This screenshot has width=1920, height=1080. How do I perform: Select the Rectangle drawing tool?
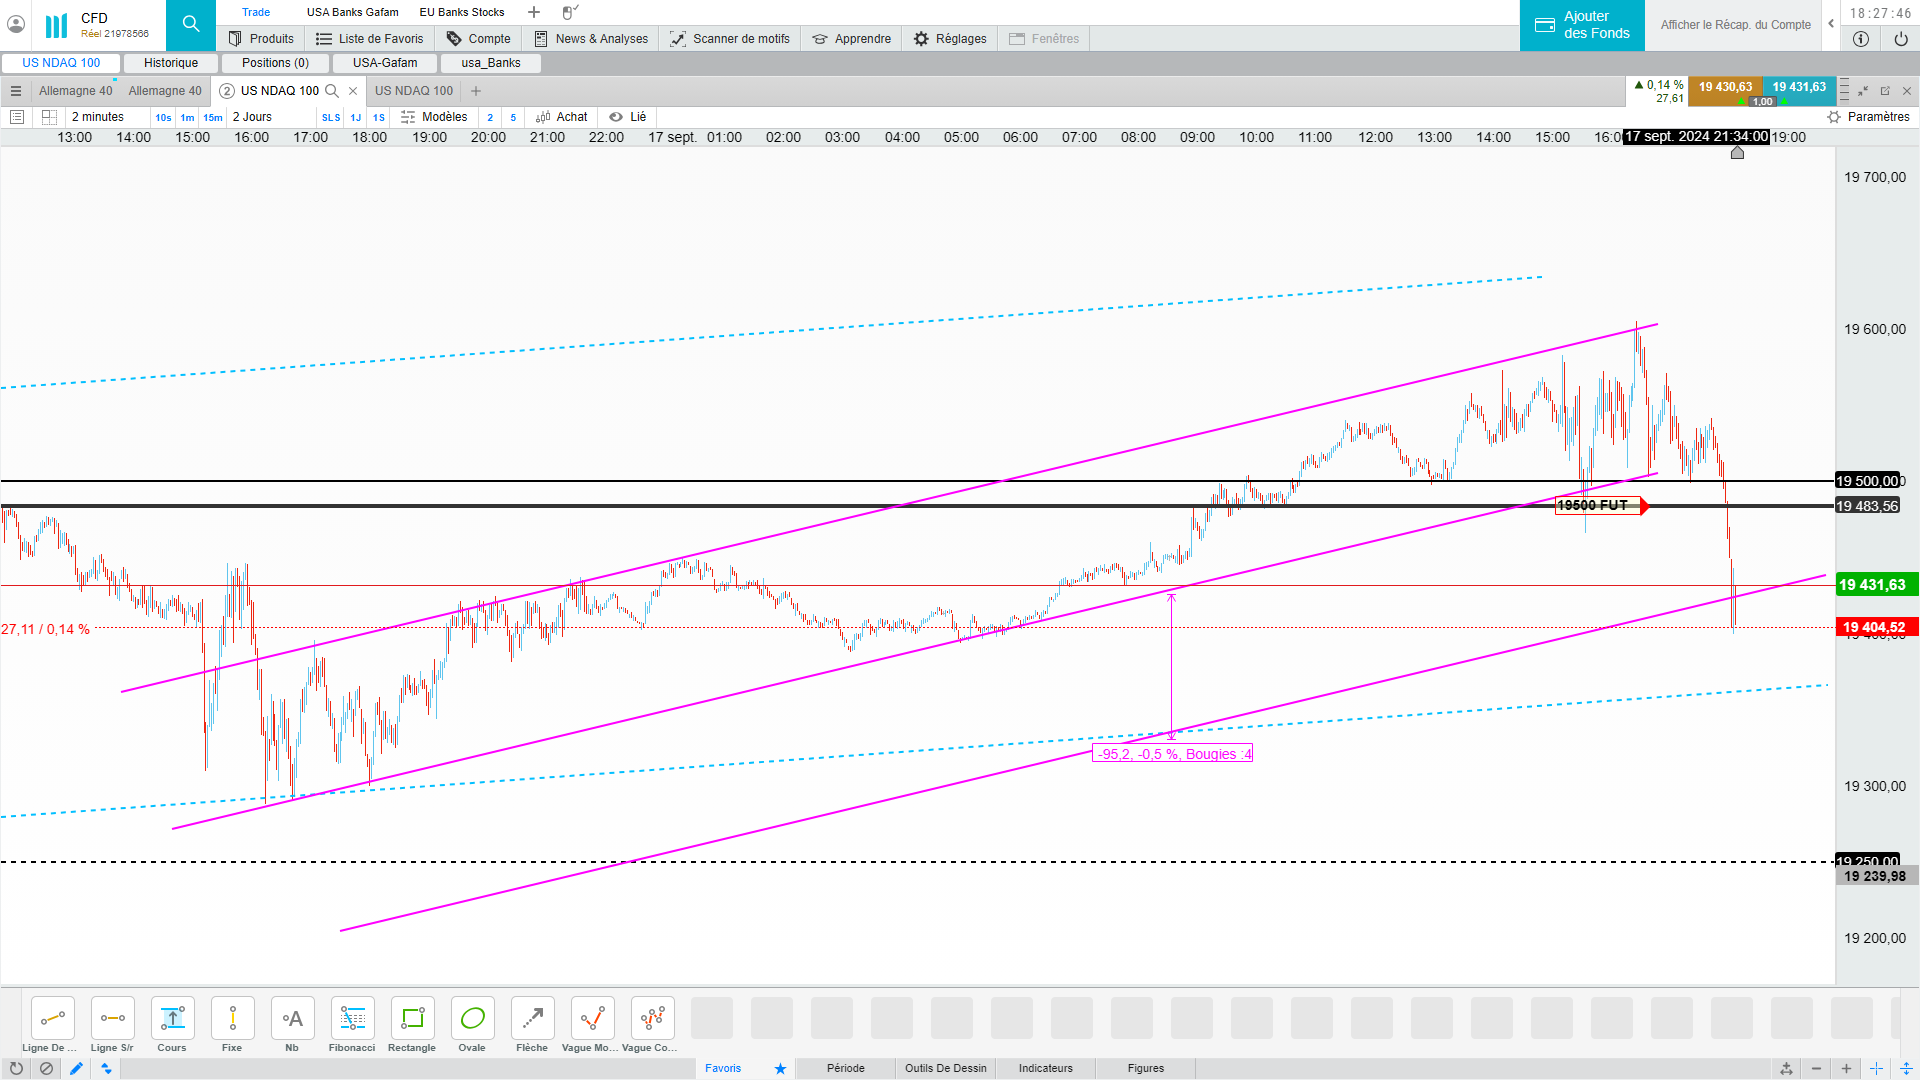[412, 1019]
